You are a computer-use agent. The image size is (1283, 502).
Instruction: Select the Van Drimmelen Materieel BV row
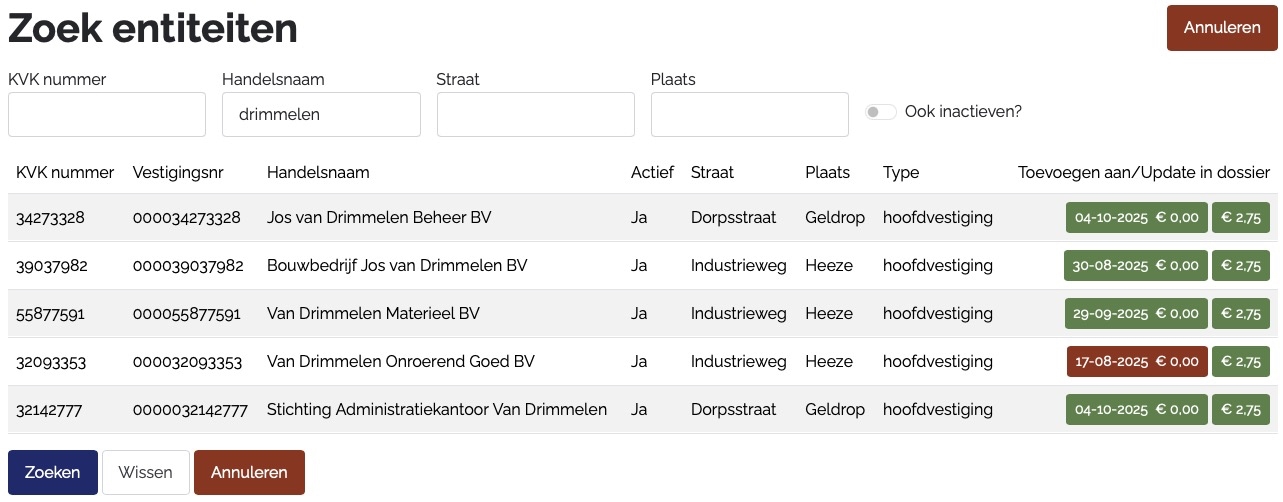point(373,314)
